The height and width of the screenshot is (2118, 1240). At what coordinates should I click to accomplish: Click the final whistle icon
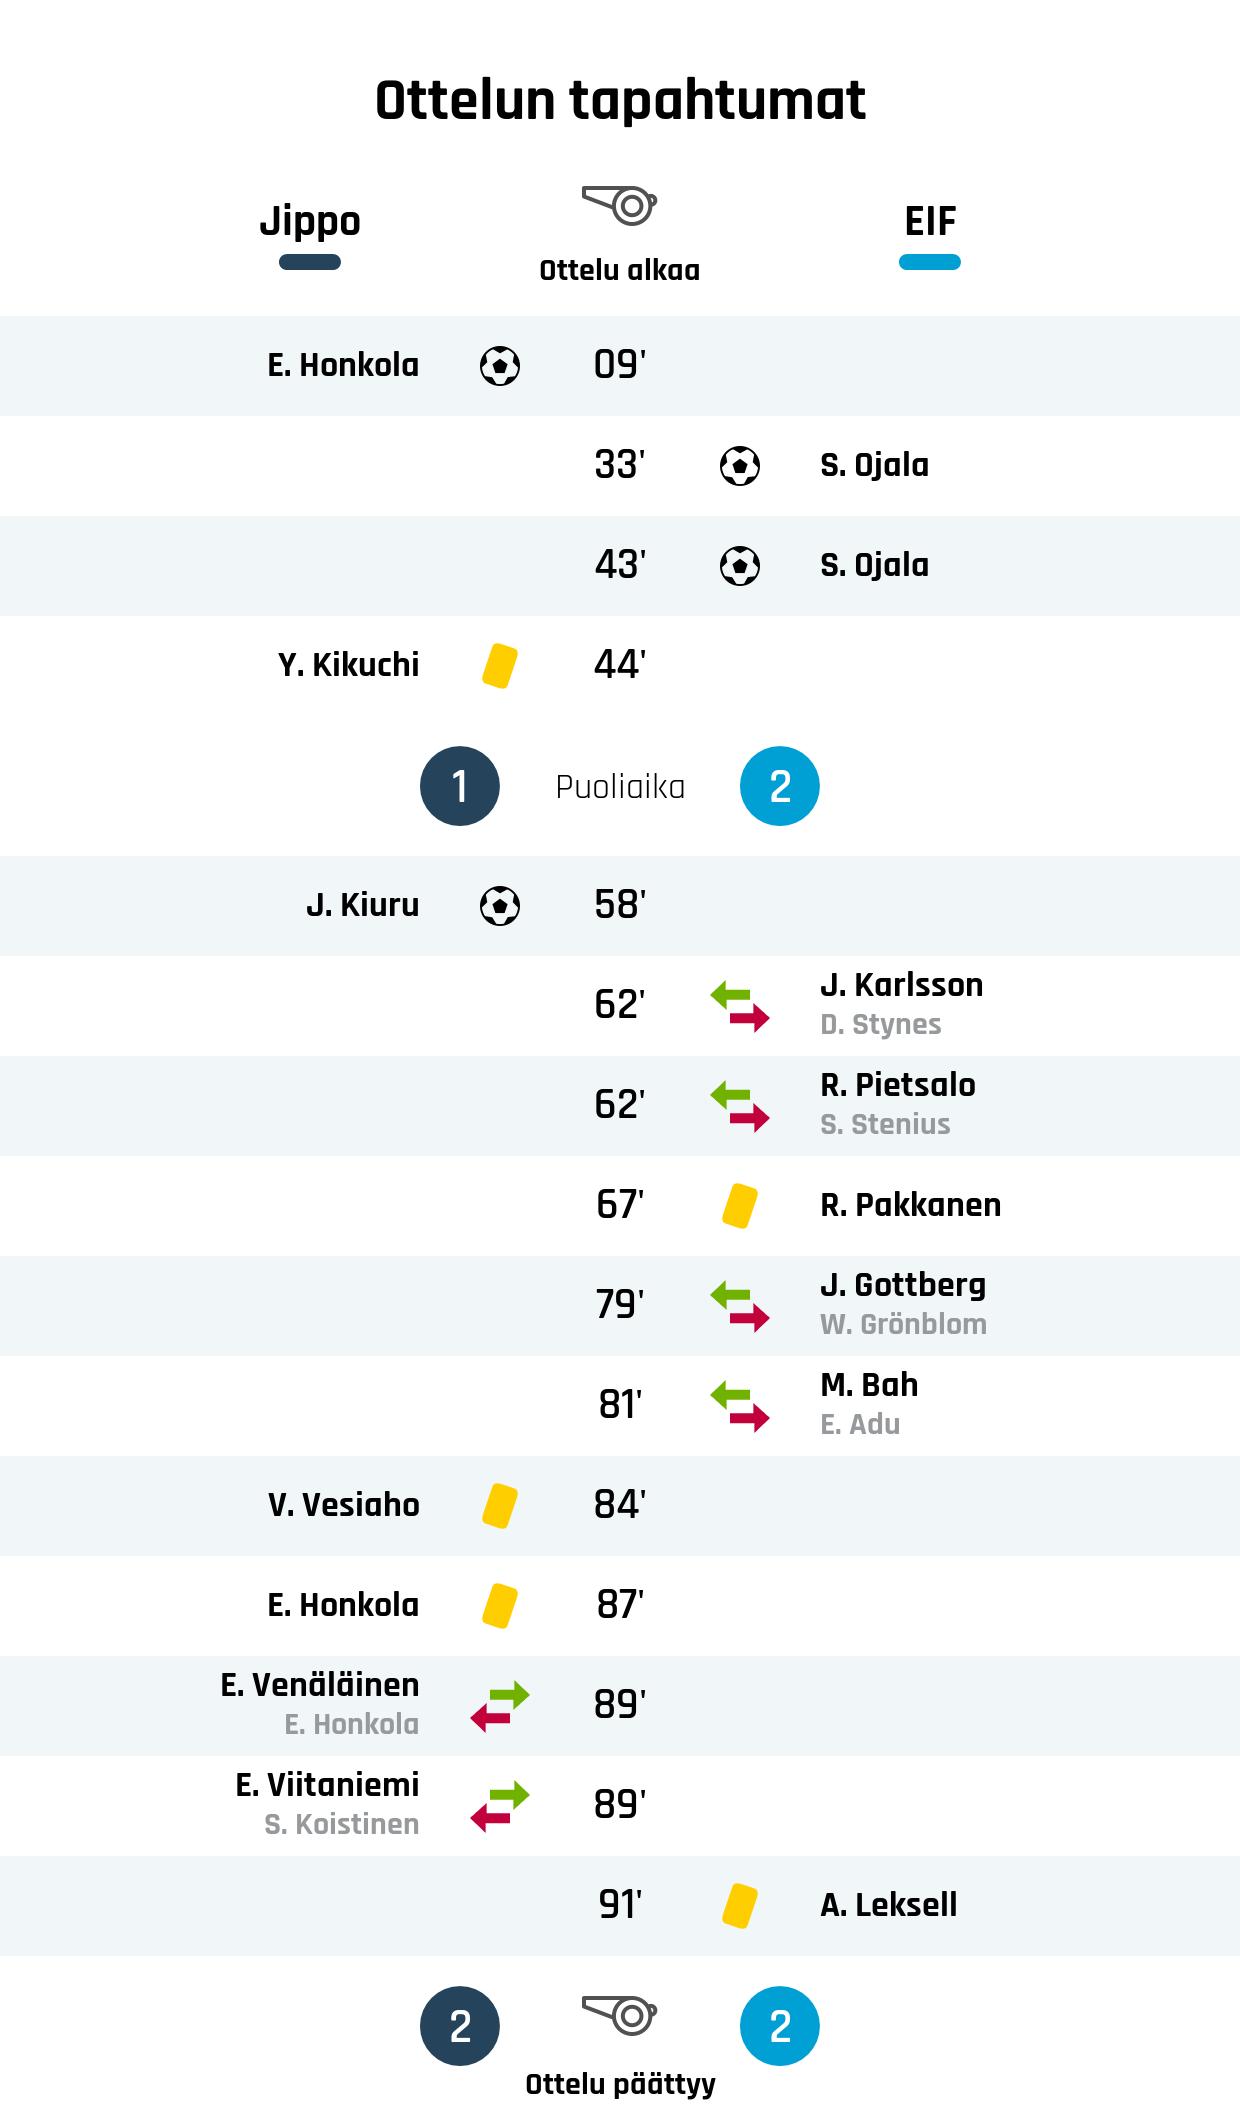[x=619, y=2014]
